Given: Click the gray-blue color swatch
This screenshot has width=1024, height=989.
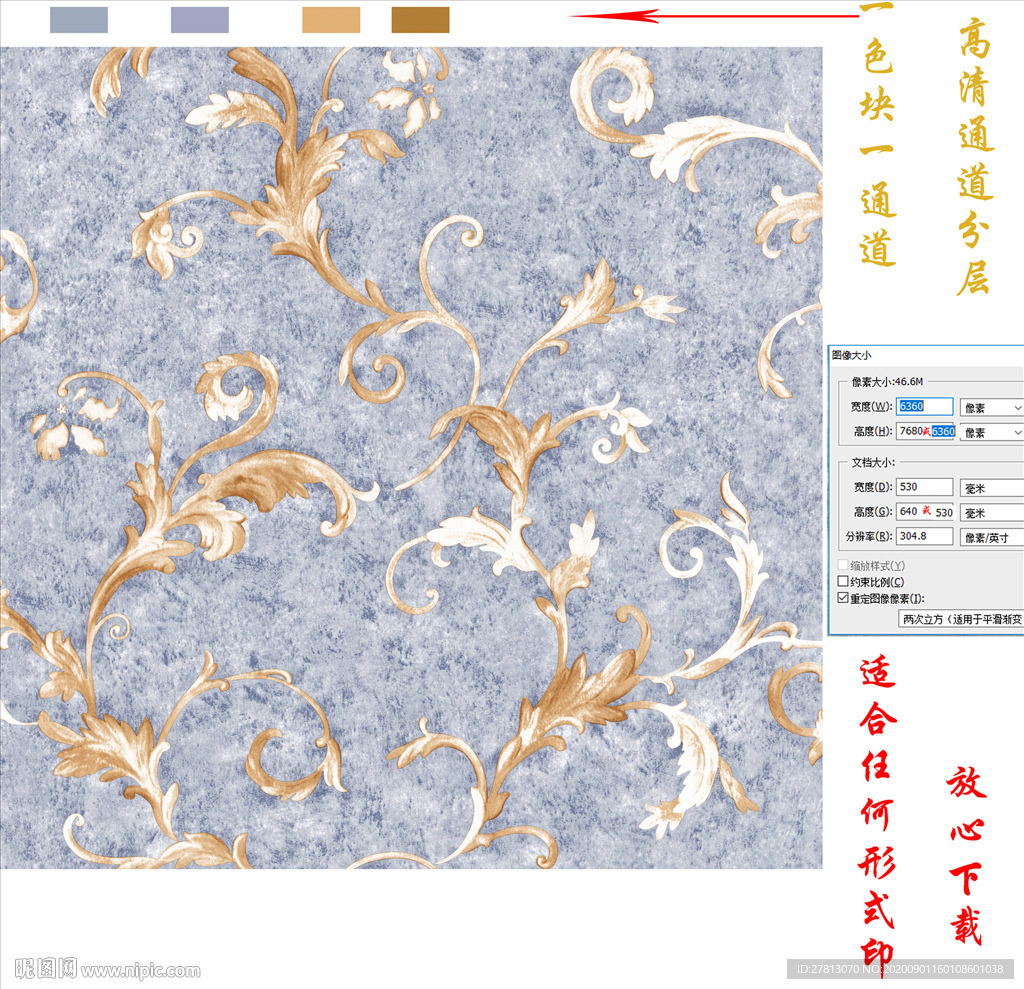Looking at the screenshot, I should click(79, 20).
